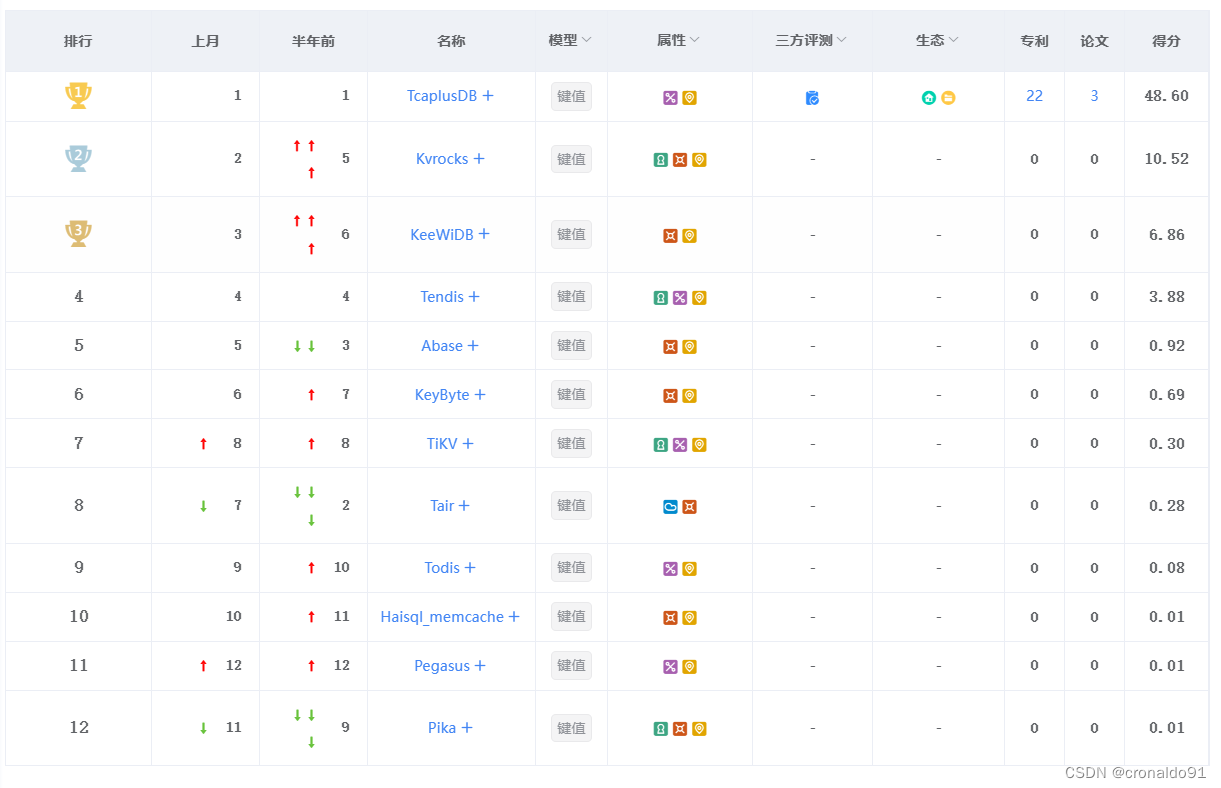
Task: Open the Haisql_memcache database link
Action: click(442, 617)
